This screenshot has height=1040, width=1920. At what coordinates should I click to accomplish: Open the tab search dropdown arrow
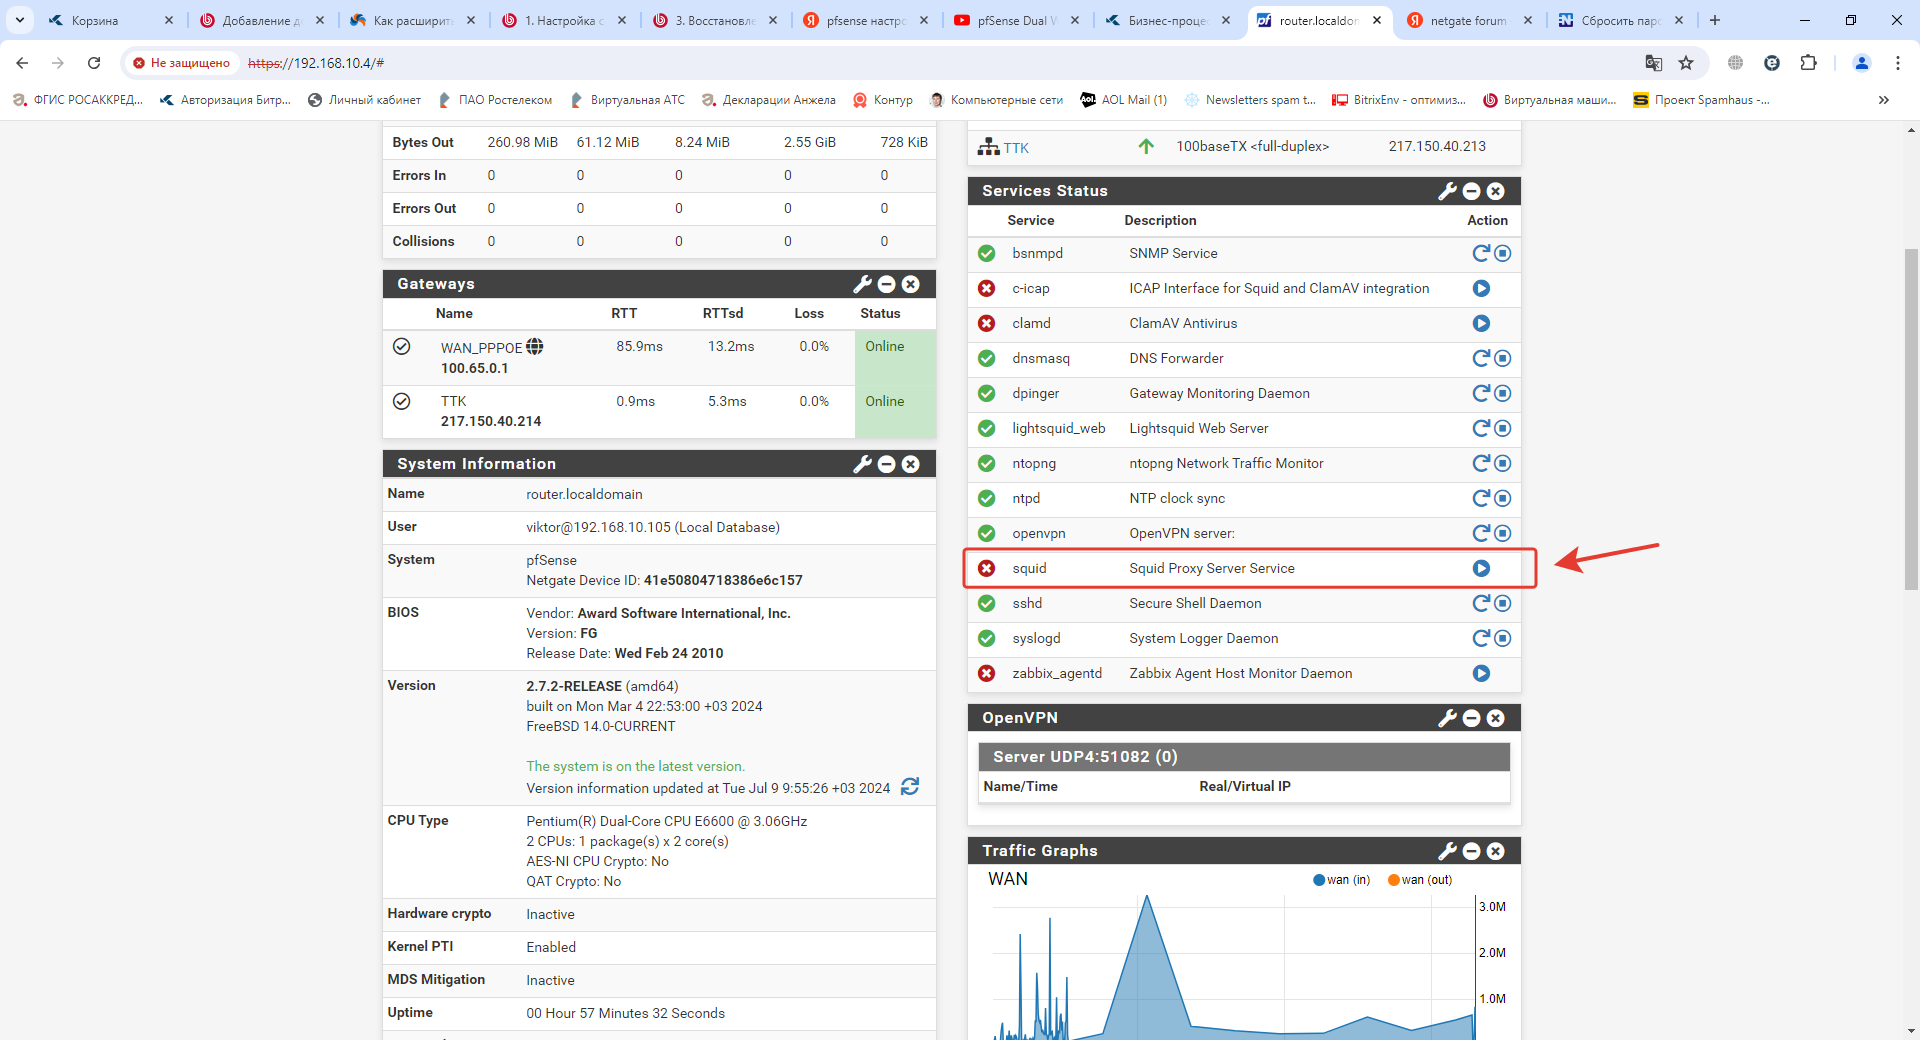pyautogui.click(x=19, y=20)
